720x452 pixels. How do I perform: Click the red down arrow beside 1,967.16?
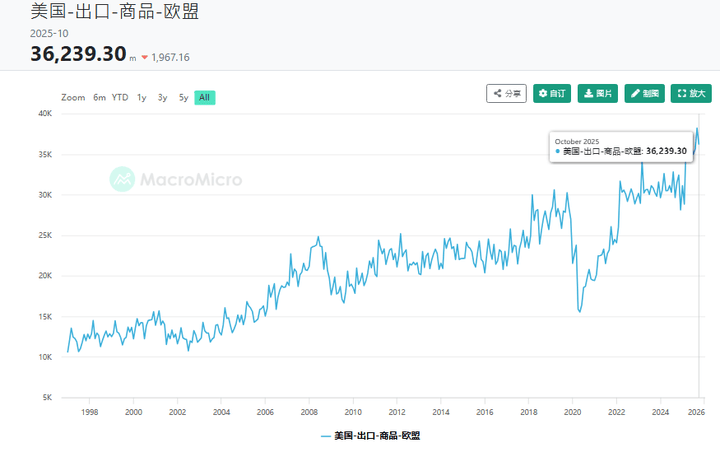click(x=145, y=57)
